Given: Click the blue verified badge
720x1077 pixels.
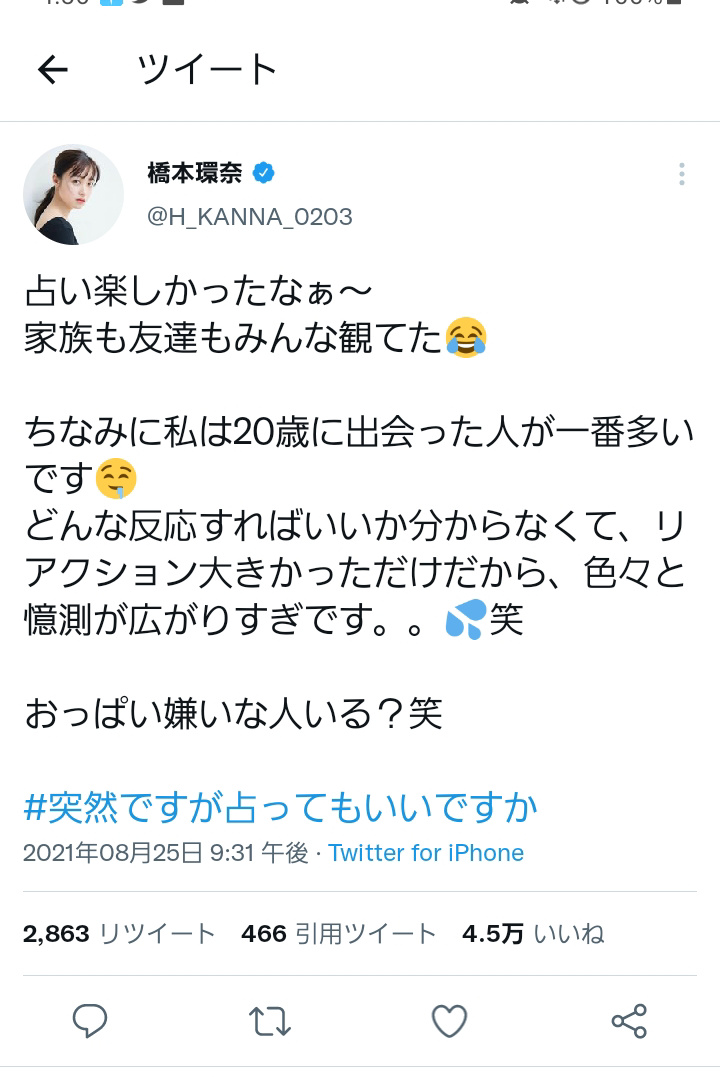Looking at the screenshot, I should 264,172.
